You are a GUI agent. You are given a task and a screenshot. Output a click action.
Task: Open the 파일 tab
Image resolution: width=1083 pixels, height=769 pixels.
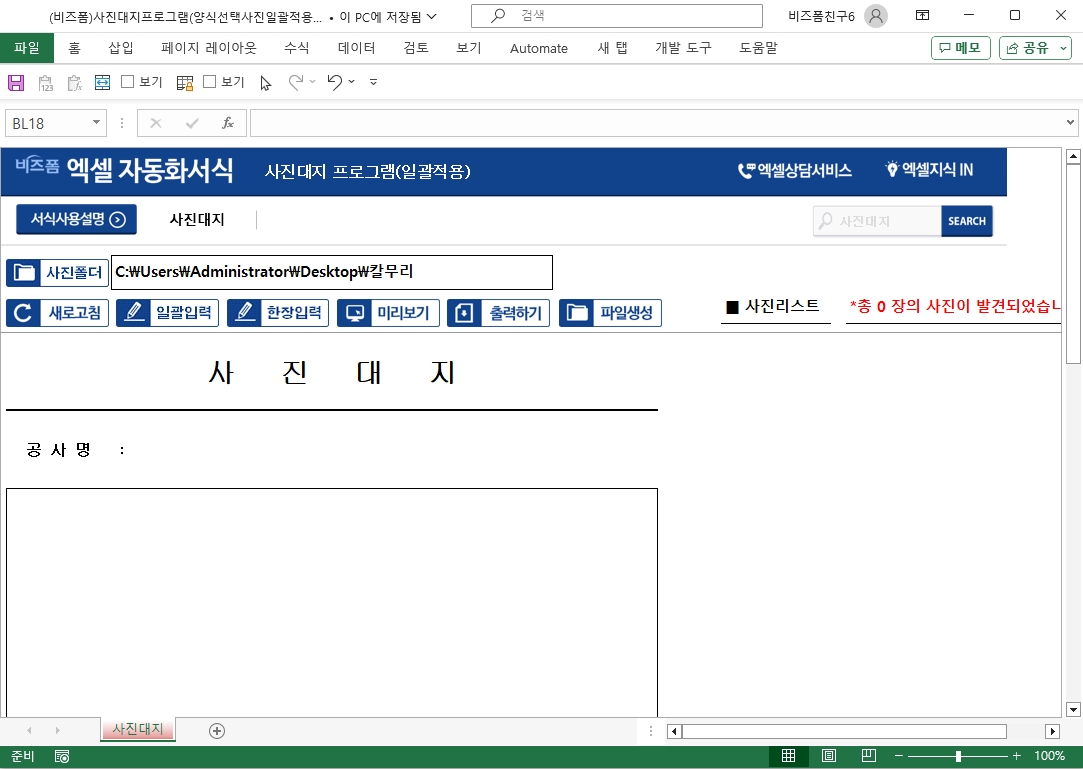[x=27, y=48]
